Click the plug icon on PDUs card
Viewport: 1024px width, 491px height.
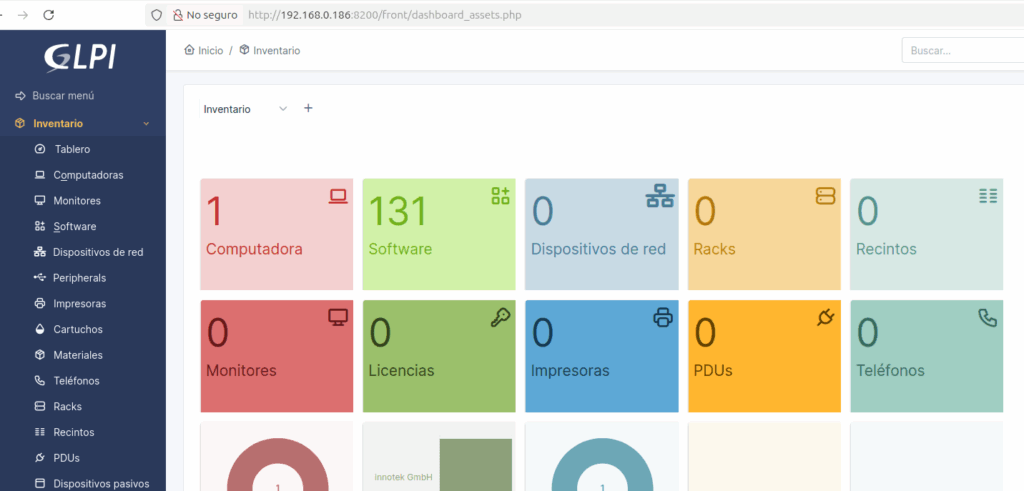tap(825, 318)
